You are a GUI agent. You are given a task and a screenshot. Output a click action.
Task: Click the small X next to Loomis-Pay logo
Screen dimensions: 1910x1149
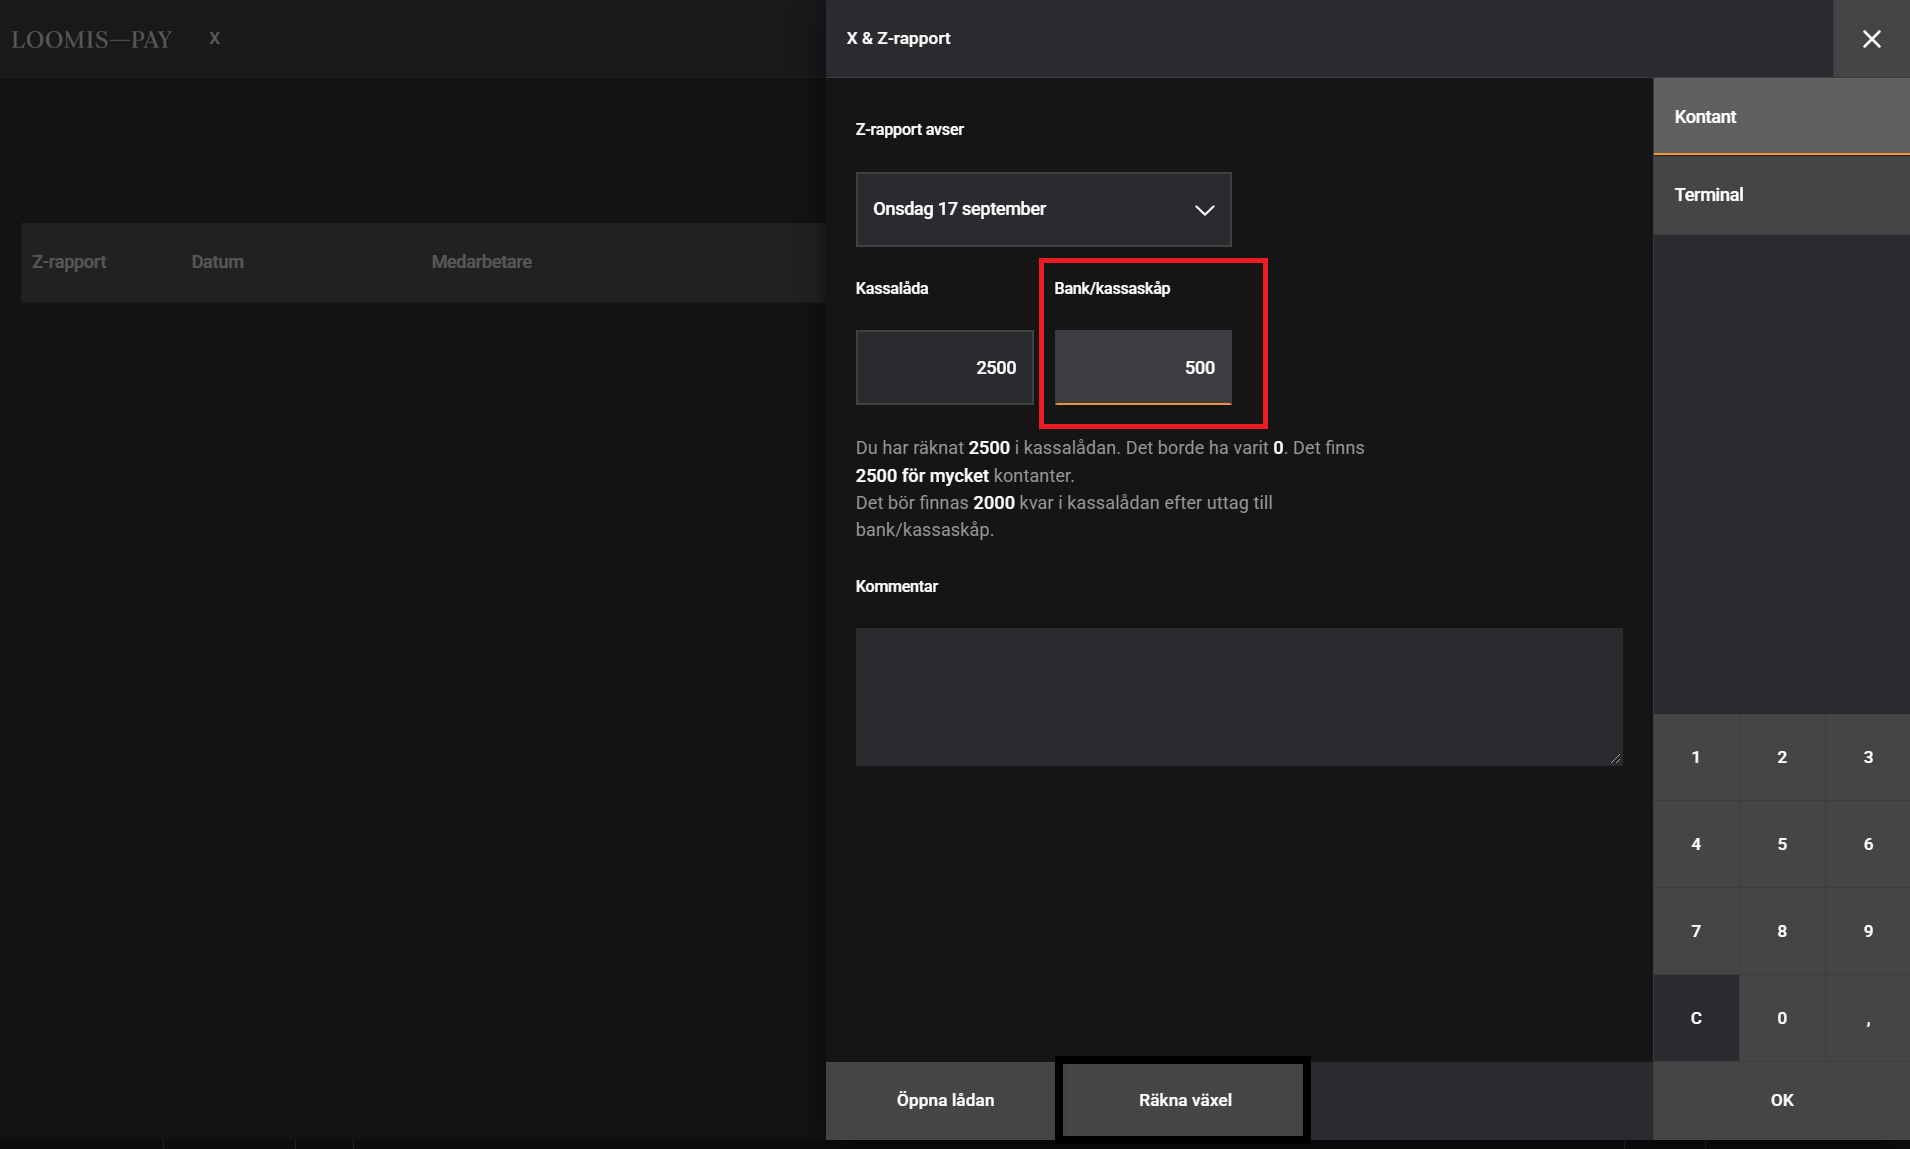coord(214,38)
